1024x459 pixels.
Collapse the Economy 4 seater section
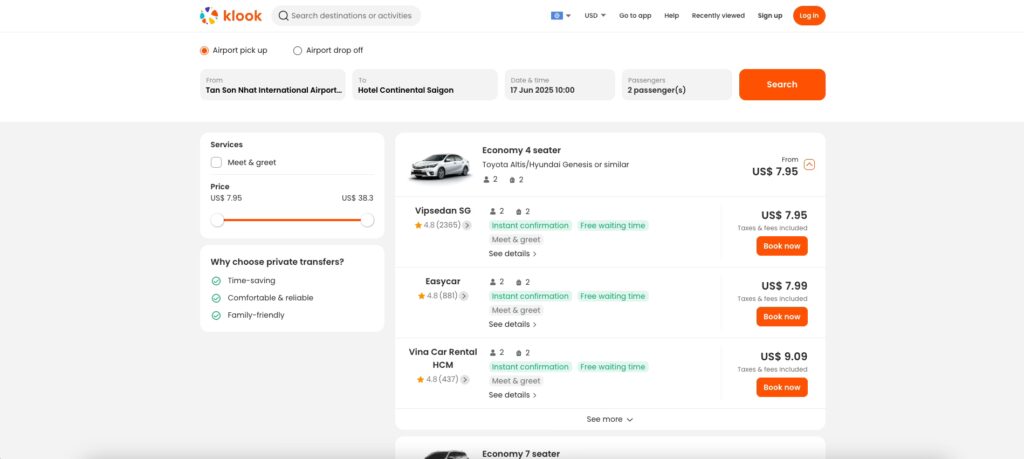pyautogui.click(x=809, y=165)
